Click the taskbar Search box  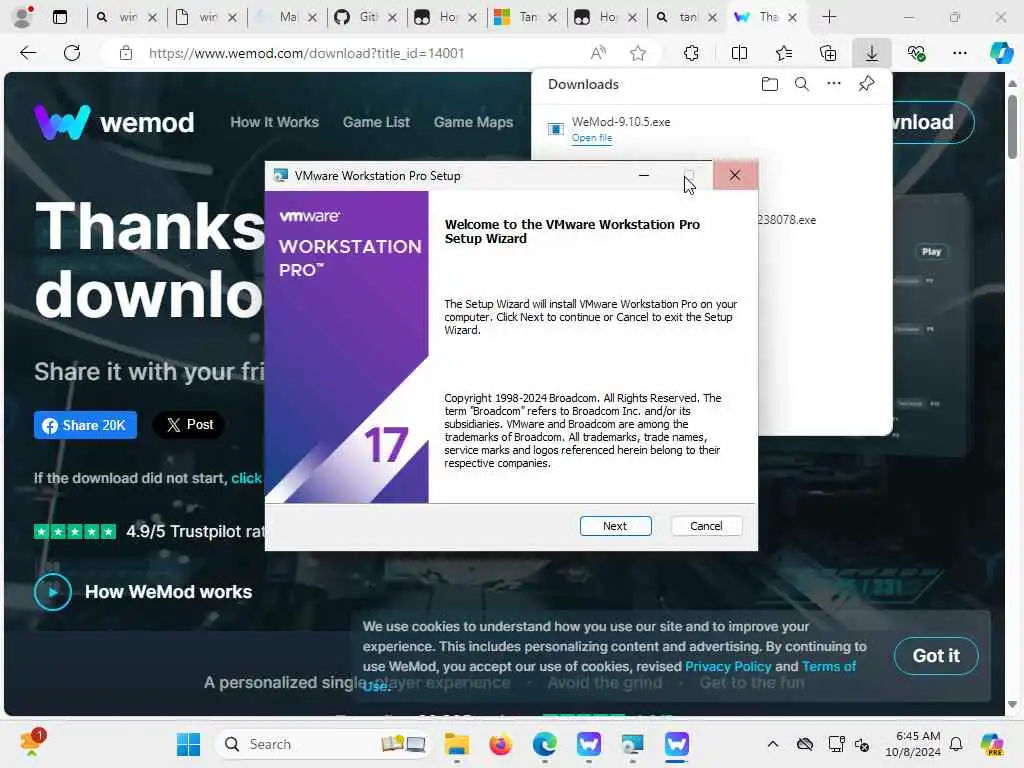(x=323, y=744)
